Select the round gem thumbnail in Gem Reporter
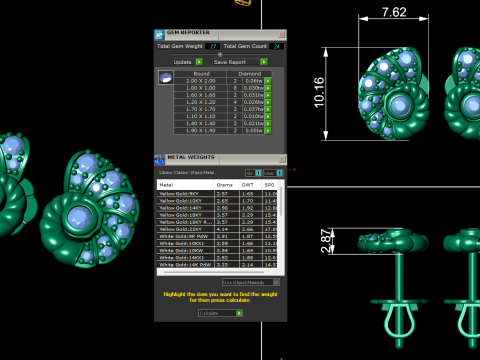Image resolution: width=480 pixels, height=360 pixels. [166, 78]
